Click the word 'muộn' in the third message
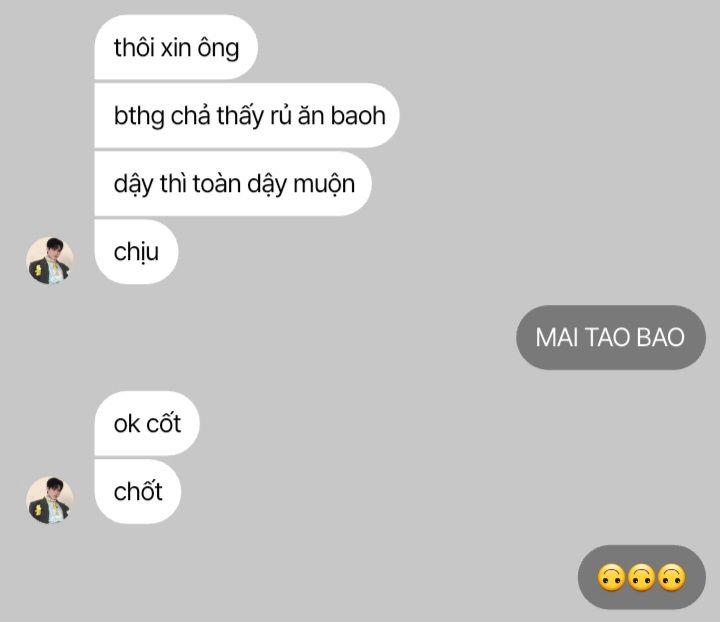This screenshot has width=720, height=622. click(x=324, y=185)
